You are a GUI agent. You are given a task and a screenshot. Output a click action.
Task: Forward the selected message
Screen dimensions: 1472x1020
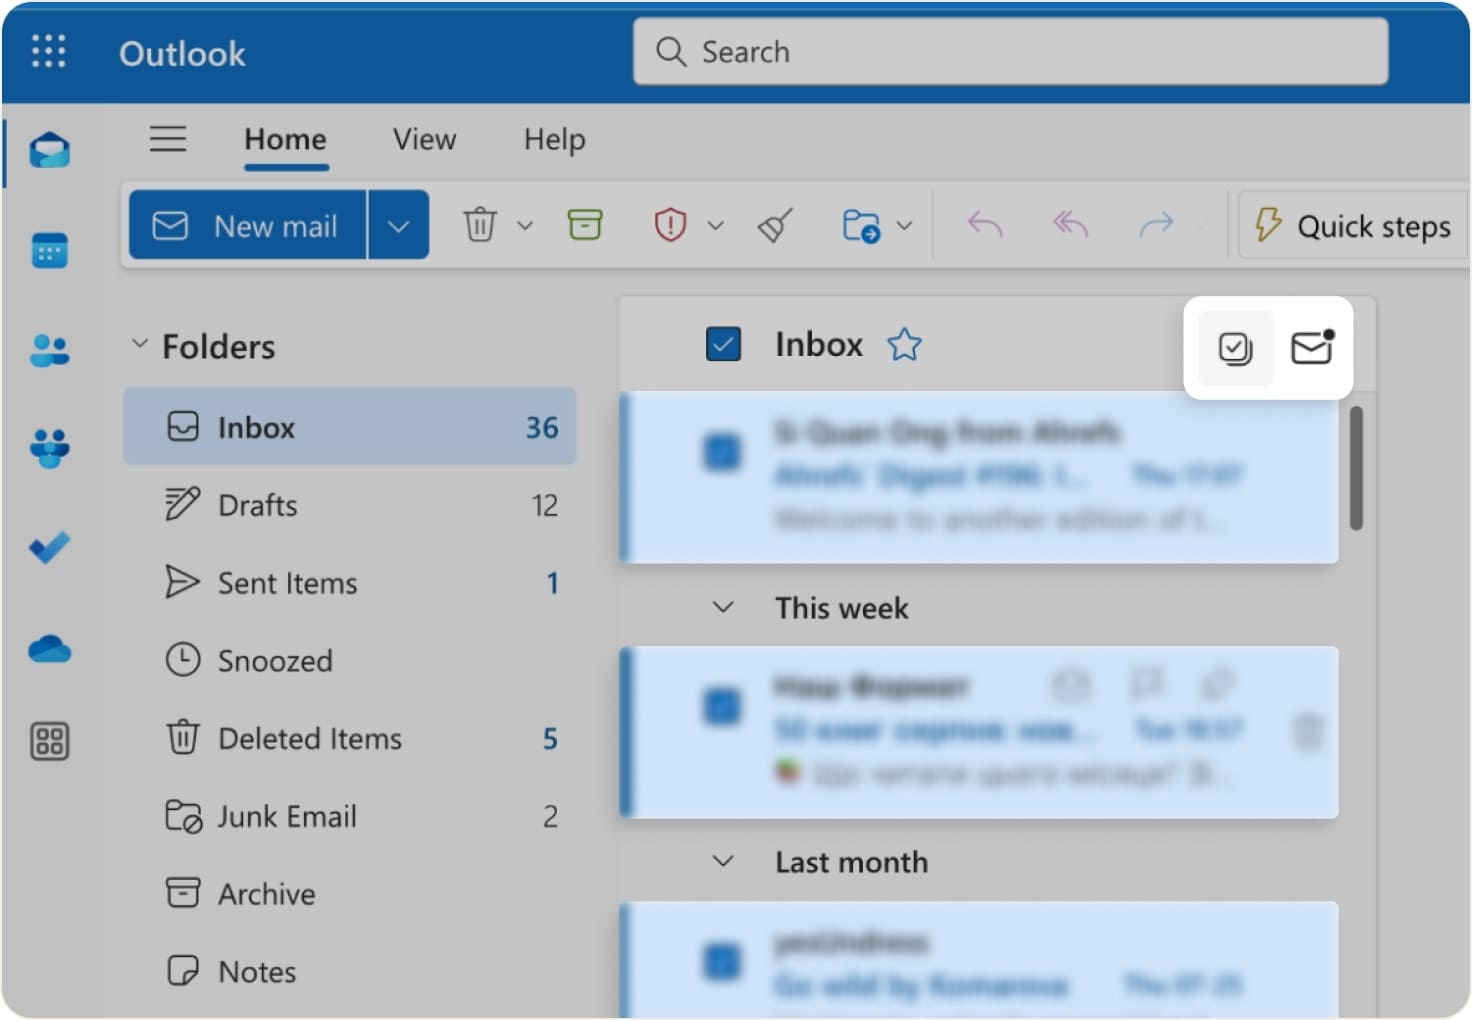1157,225
